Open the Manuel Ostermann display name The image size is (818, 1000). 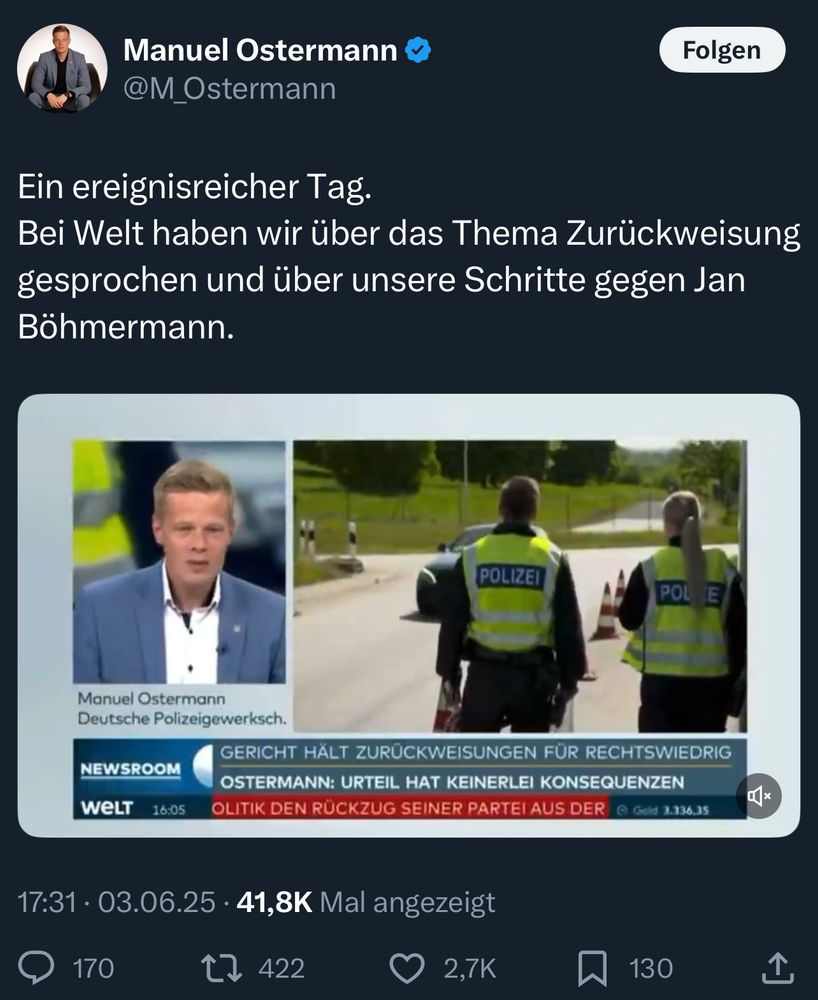pos(260,50)
